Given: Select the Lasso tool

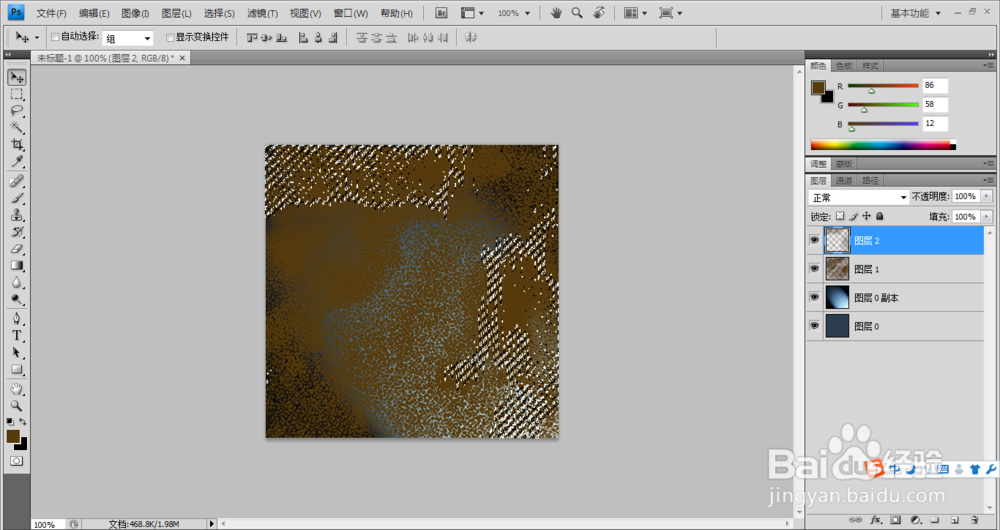Looking at the screenshot, I should pos(17,111).
